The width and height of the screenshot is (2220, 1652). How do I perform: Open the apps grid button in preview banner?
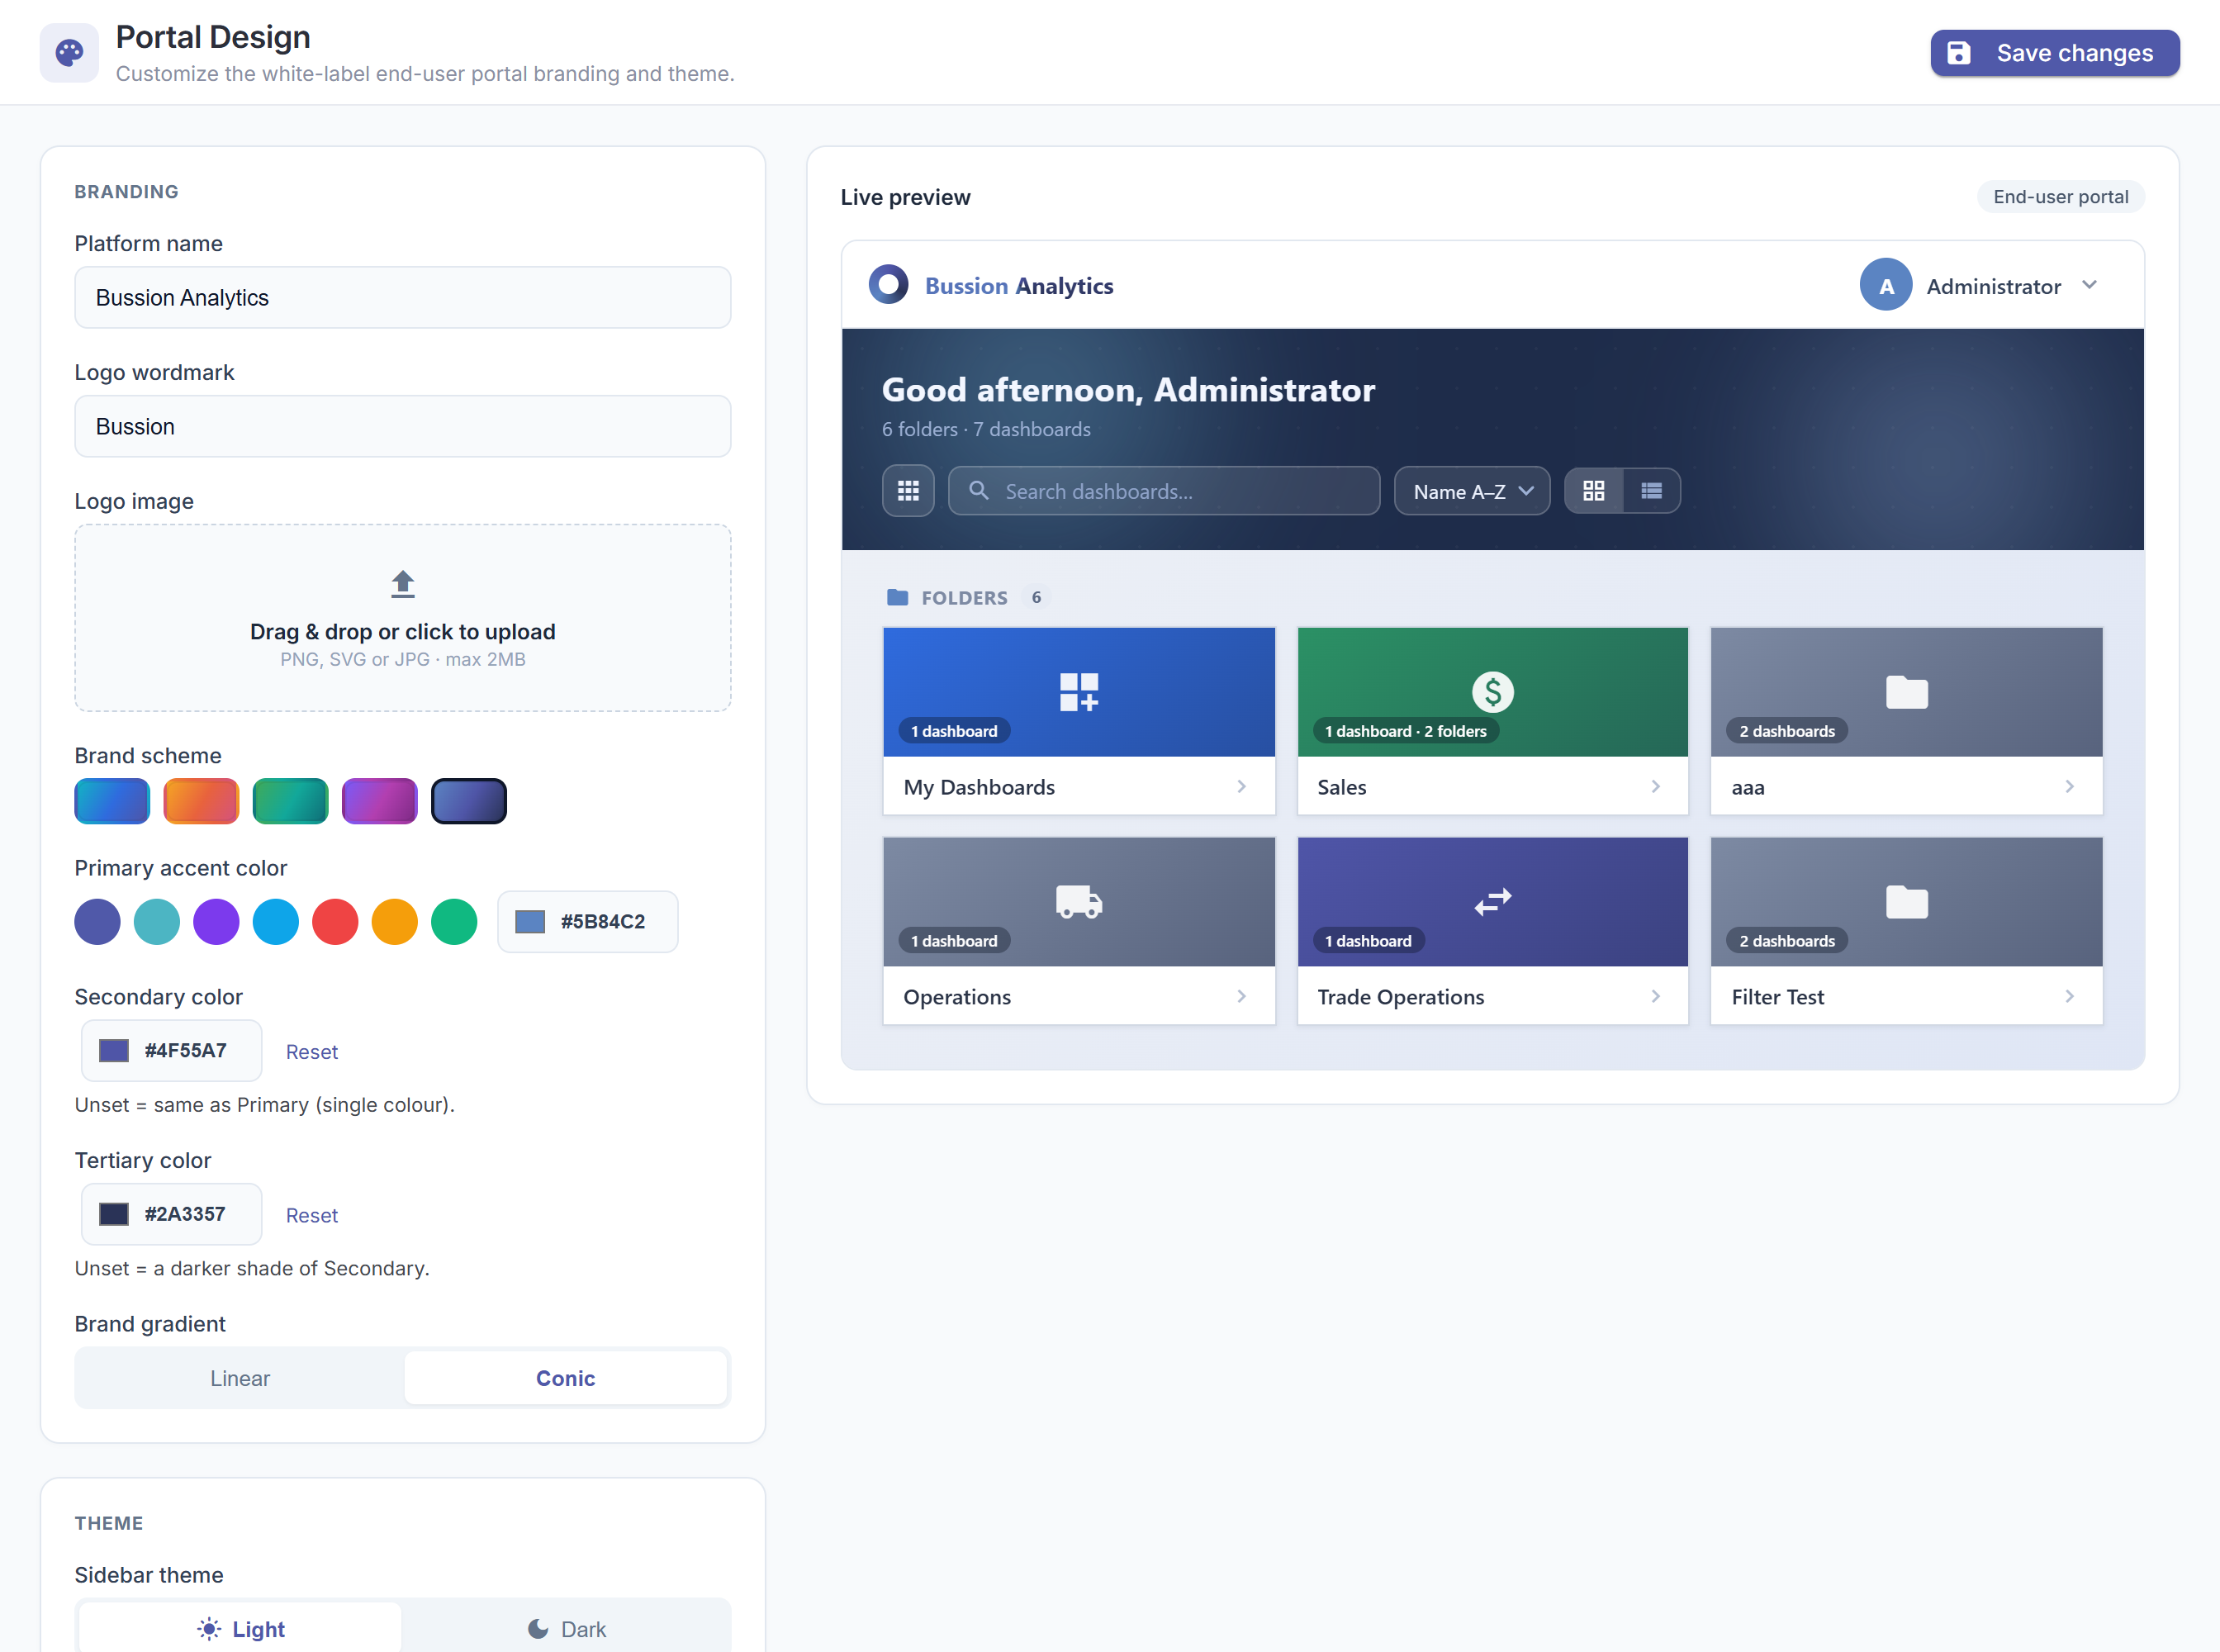tap(908, 491)
